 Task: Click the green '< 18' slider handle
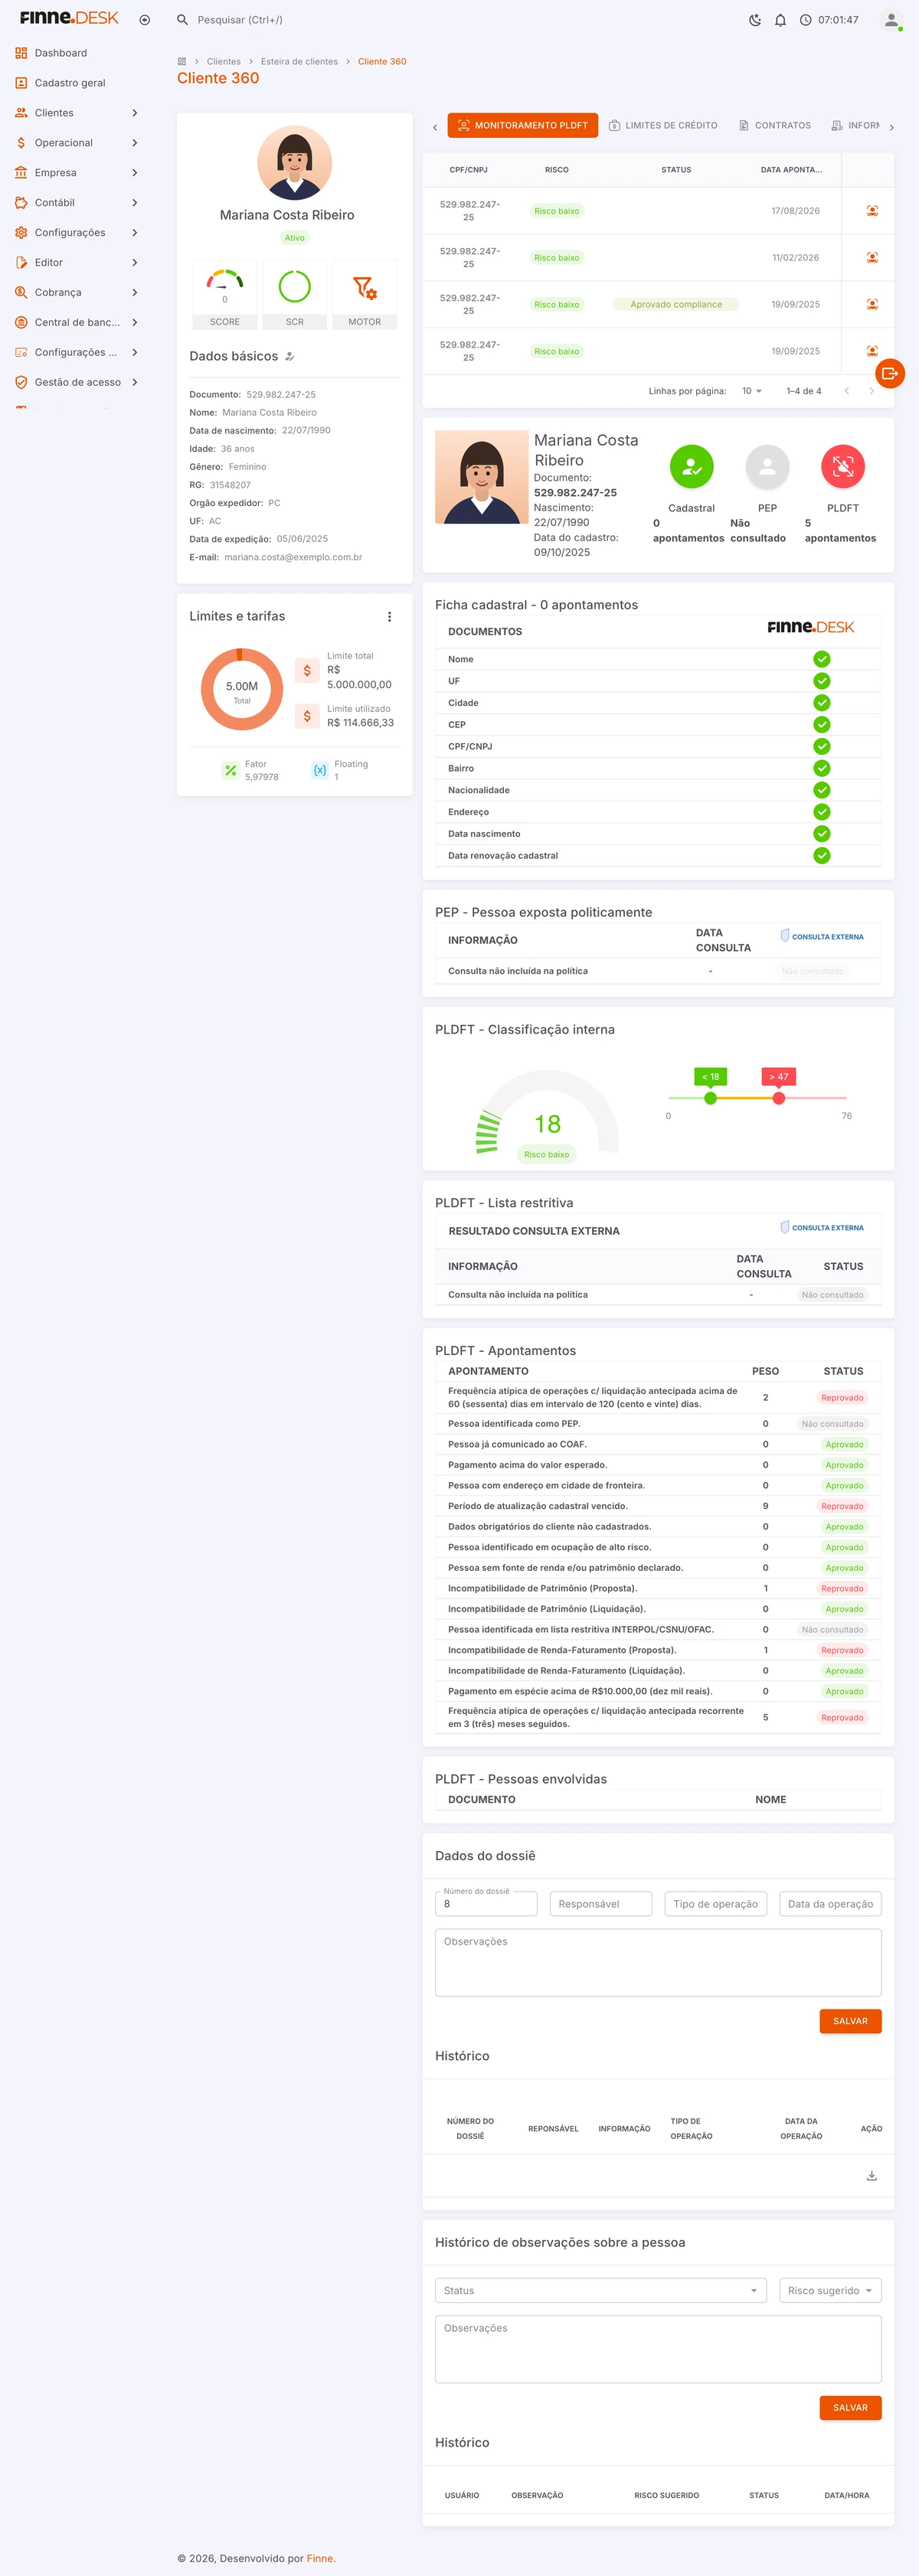point(711,1098)
